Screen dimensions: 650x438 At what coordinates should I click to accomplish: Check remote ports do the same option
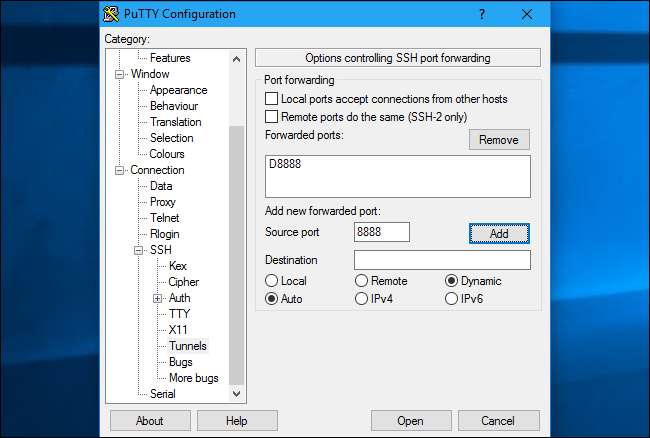[271, 117]
